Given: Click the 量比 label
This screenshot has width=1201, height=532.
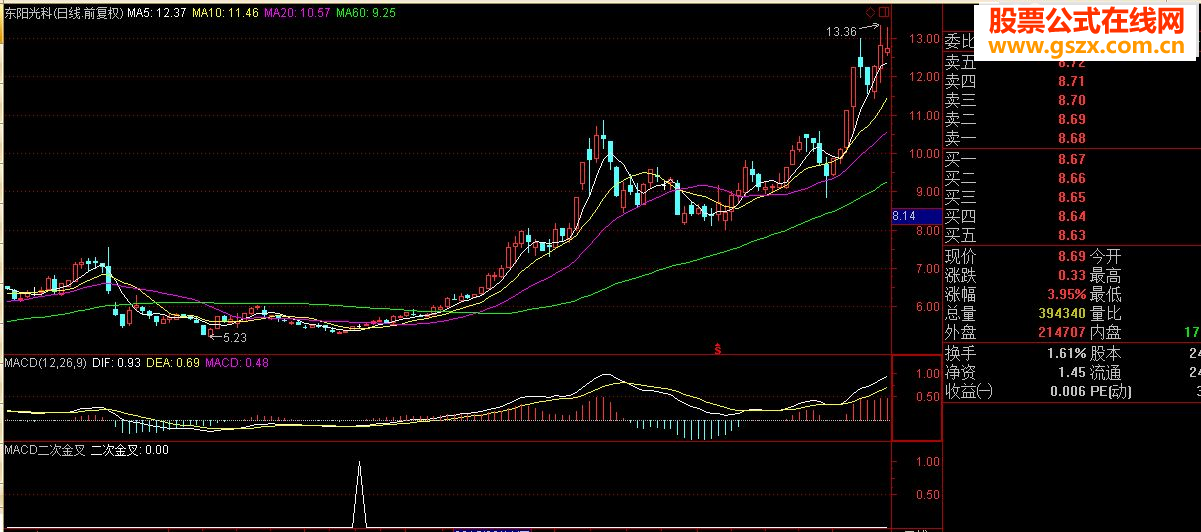Looking at the screenshot, I should 1105,313.
